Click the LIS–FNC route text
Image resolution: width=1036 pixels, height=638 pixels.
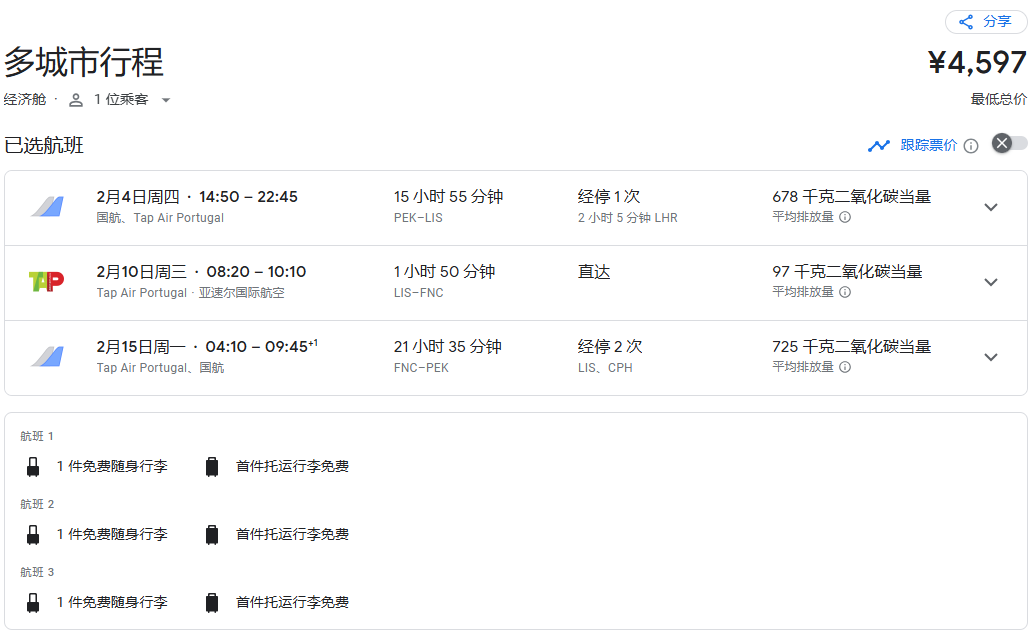[419, 293]
